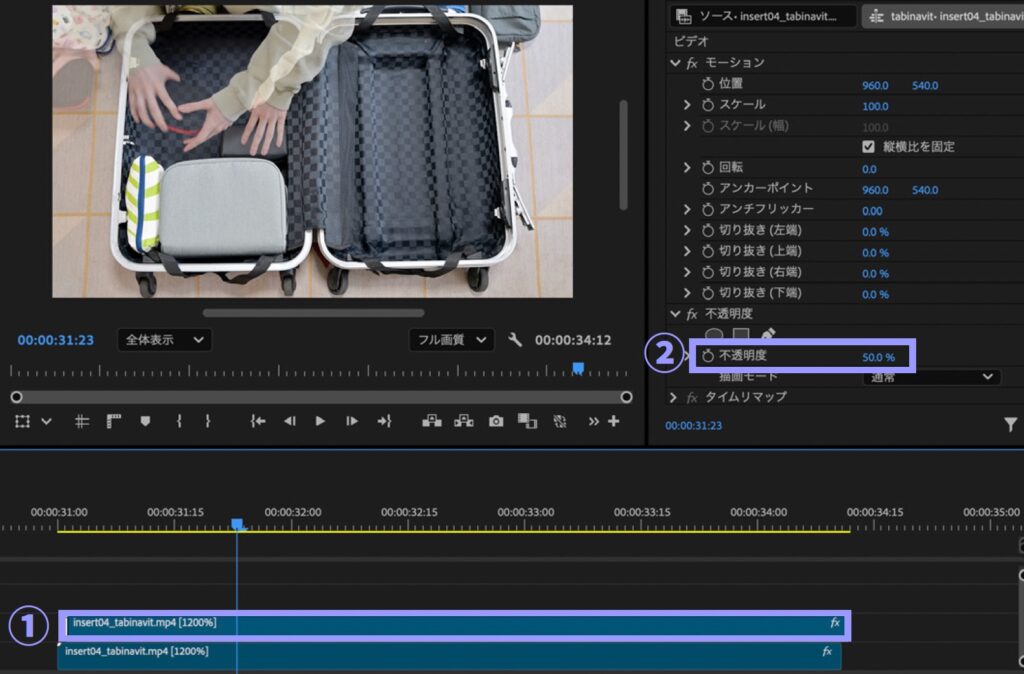
Task: Open the button editor plus icon
Action: tap(613, 421)
